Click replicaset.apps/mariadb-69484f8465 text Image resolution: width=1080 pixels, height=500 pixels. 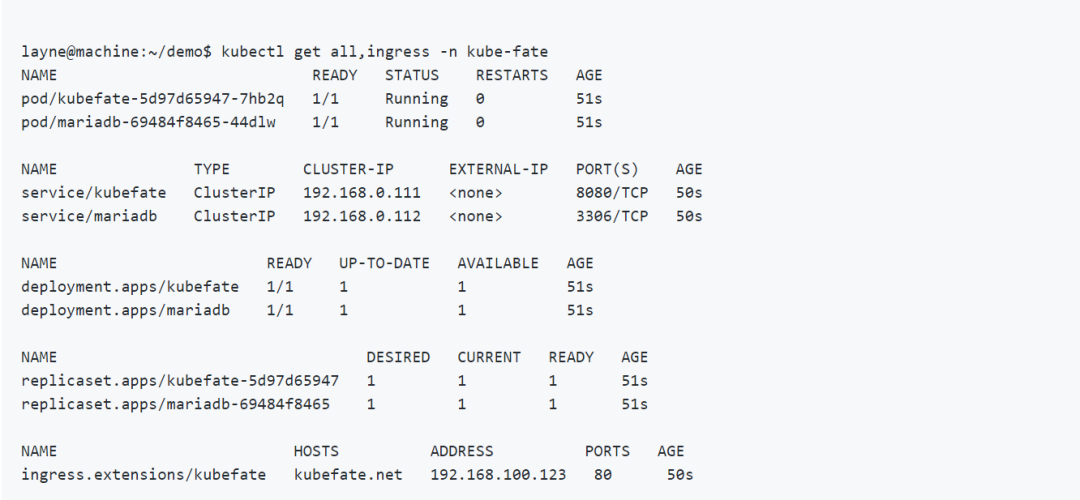[175, 405]
